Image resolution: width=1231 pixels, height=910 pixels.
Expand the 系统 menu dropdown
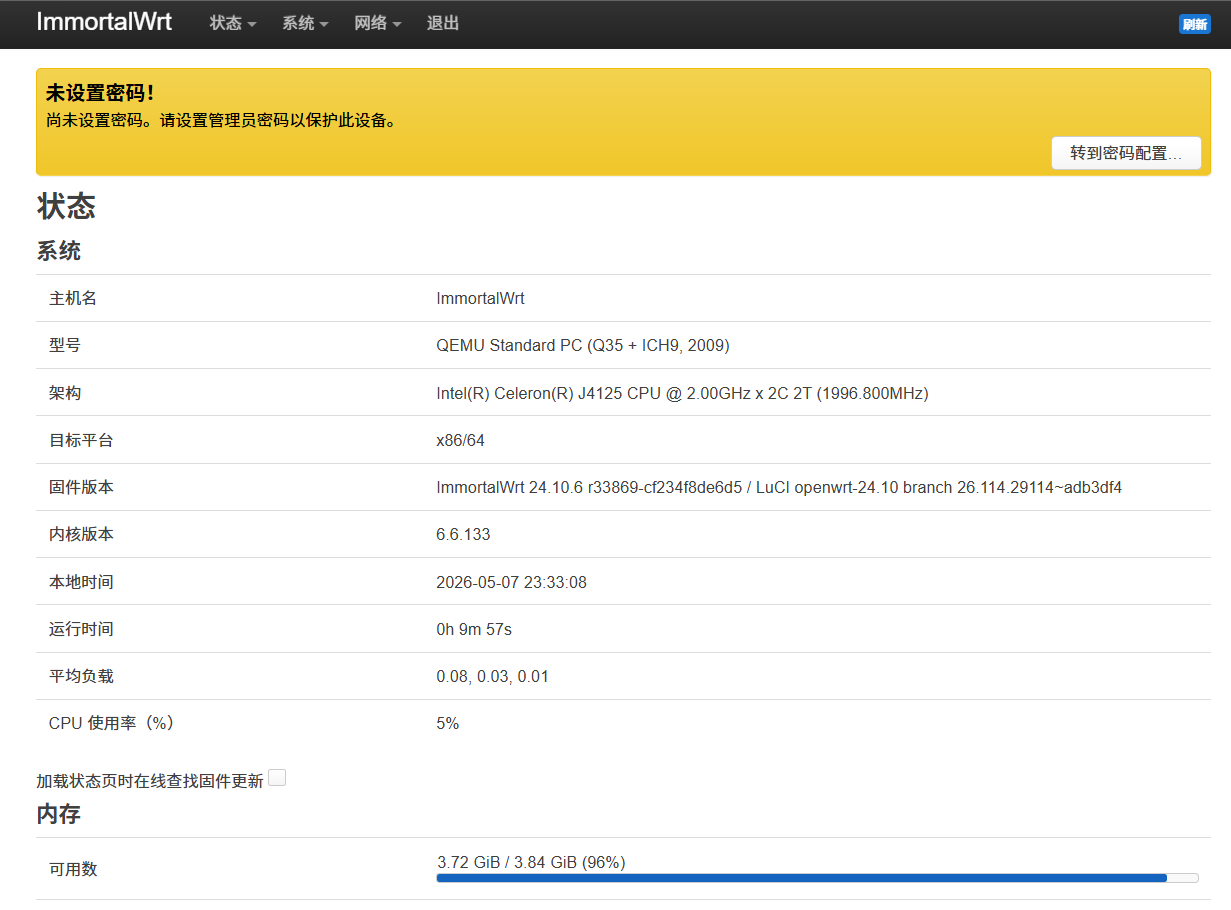click(305, 23)
